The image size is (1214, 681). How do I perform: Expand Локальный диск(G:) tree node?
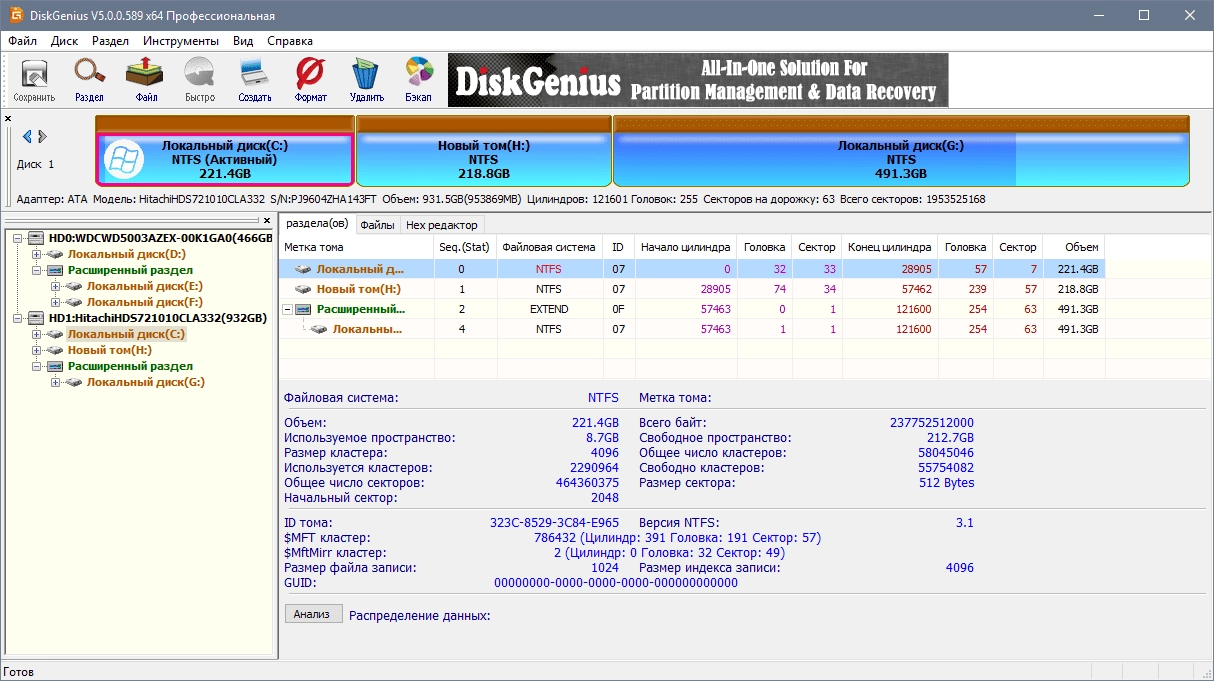tap(56, 382)
